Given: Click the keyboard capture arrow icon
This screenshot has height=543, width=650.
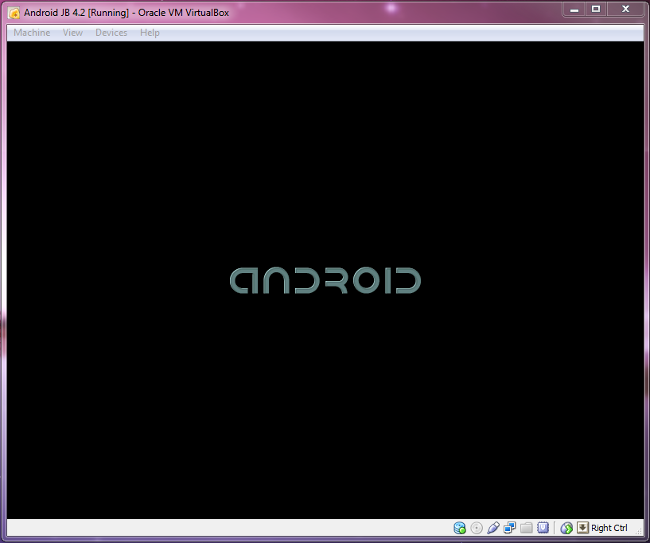Looking at the screenshot, I should 582,527.
